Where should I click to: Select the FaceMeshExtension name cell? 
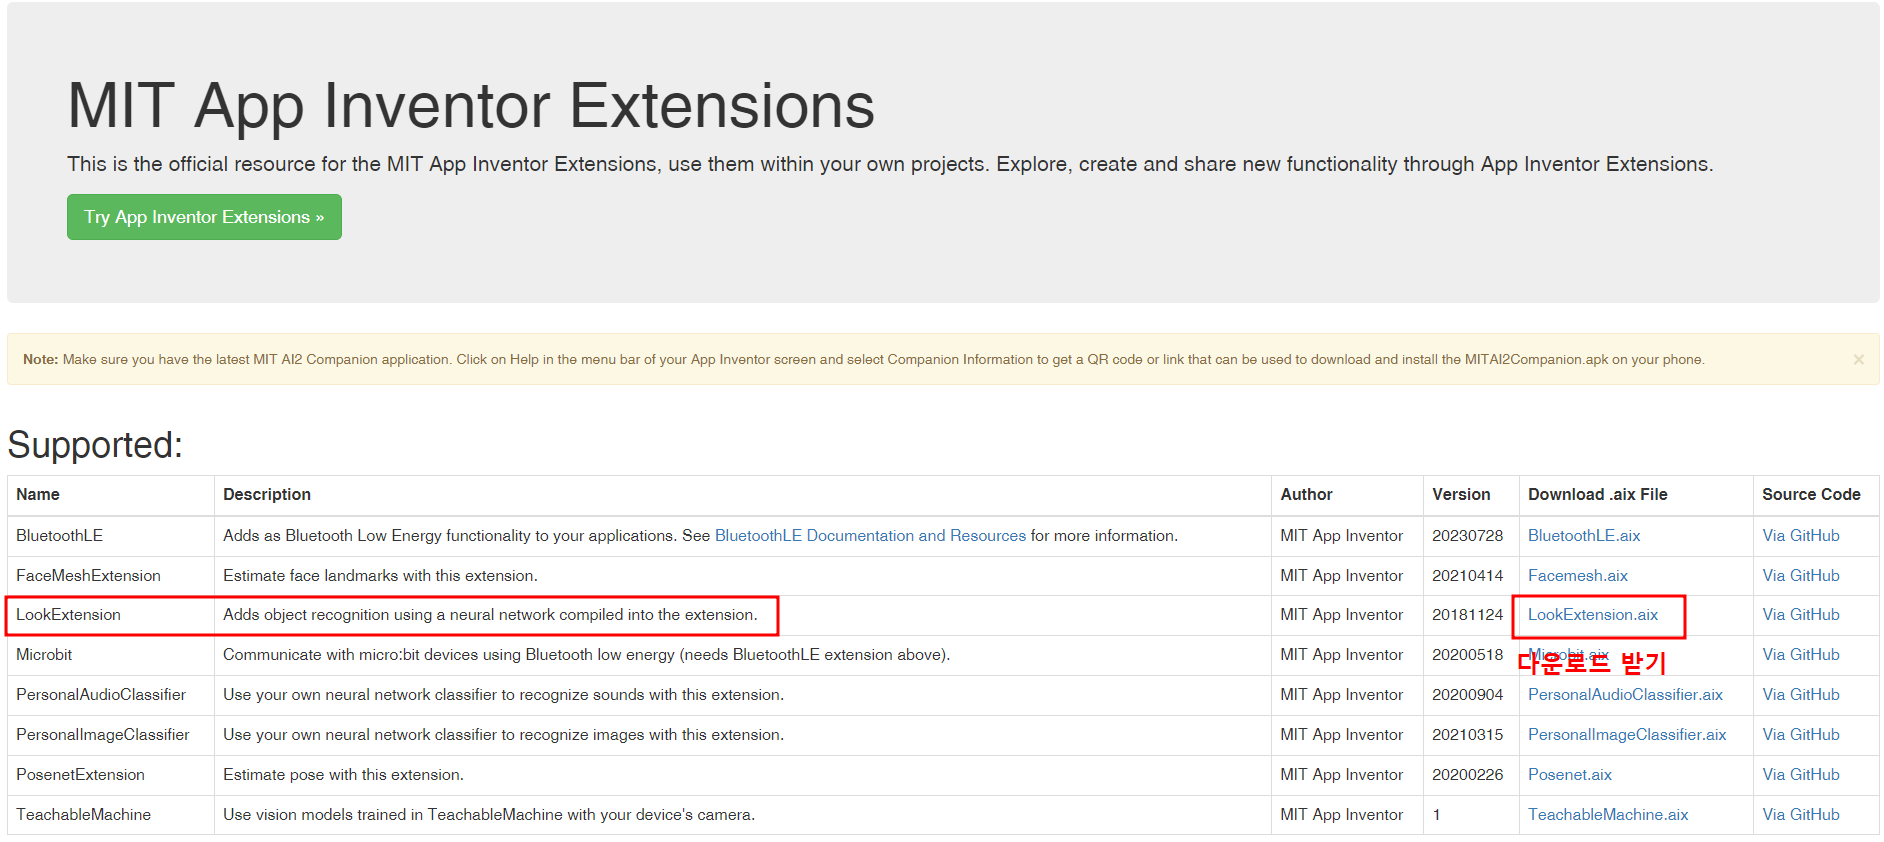(111, 576)
